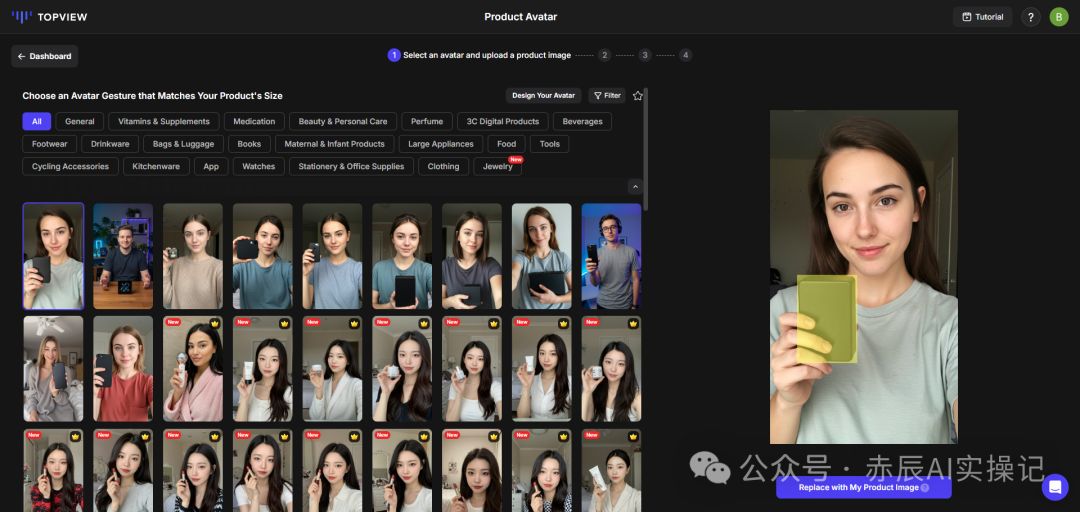
Task: Select the Medication category
Action: (x=254, y=121)
